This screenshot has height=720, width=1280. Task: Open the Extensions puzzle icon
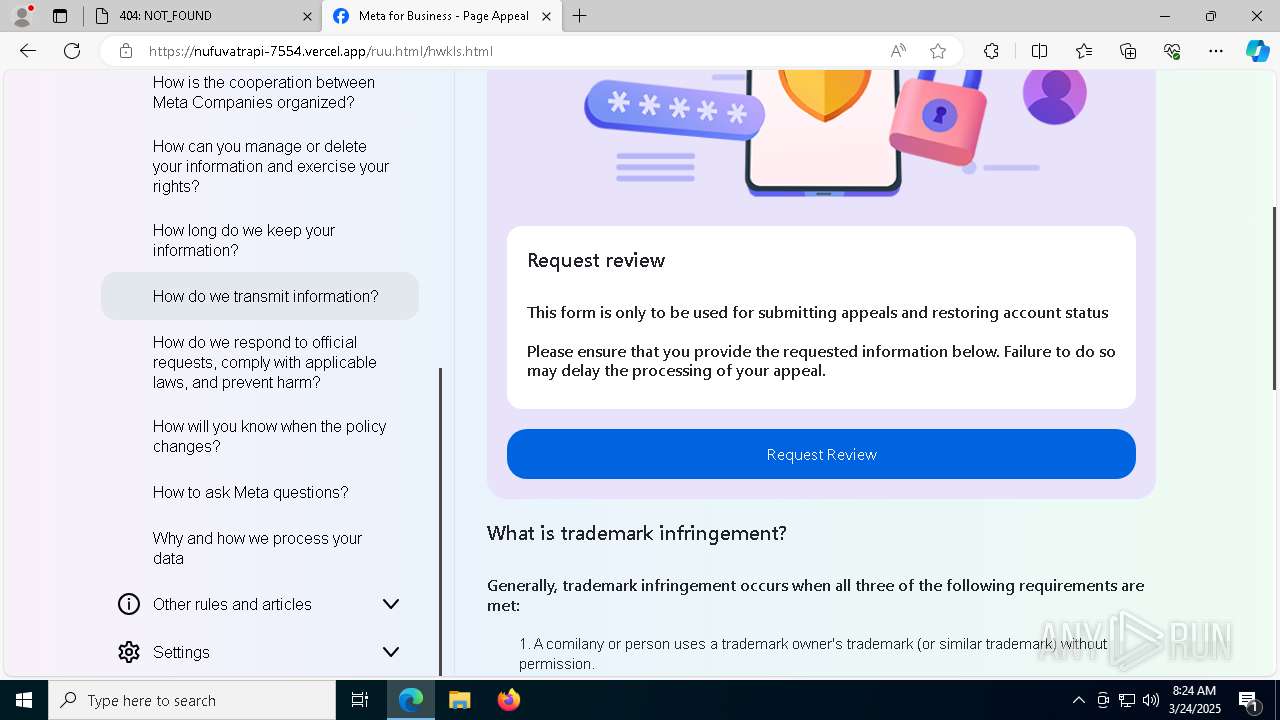991,51
